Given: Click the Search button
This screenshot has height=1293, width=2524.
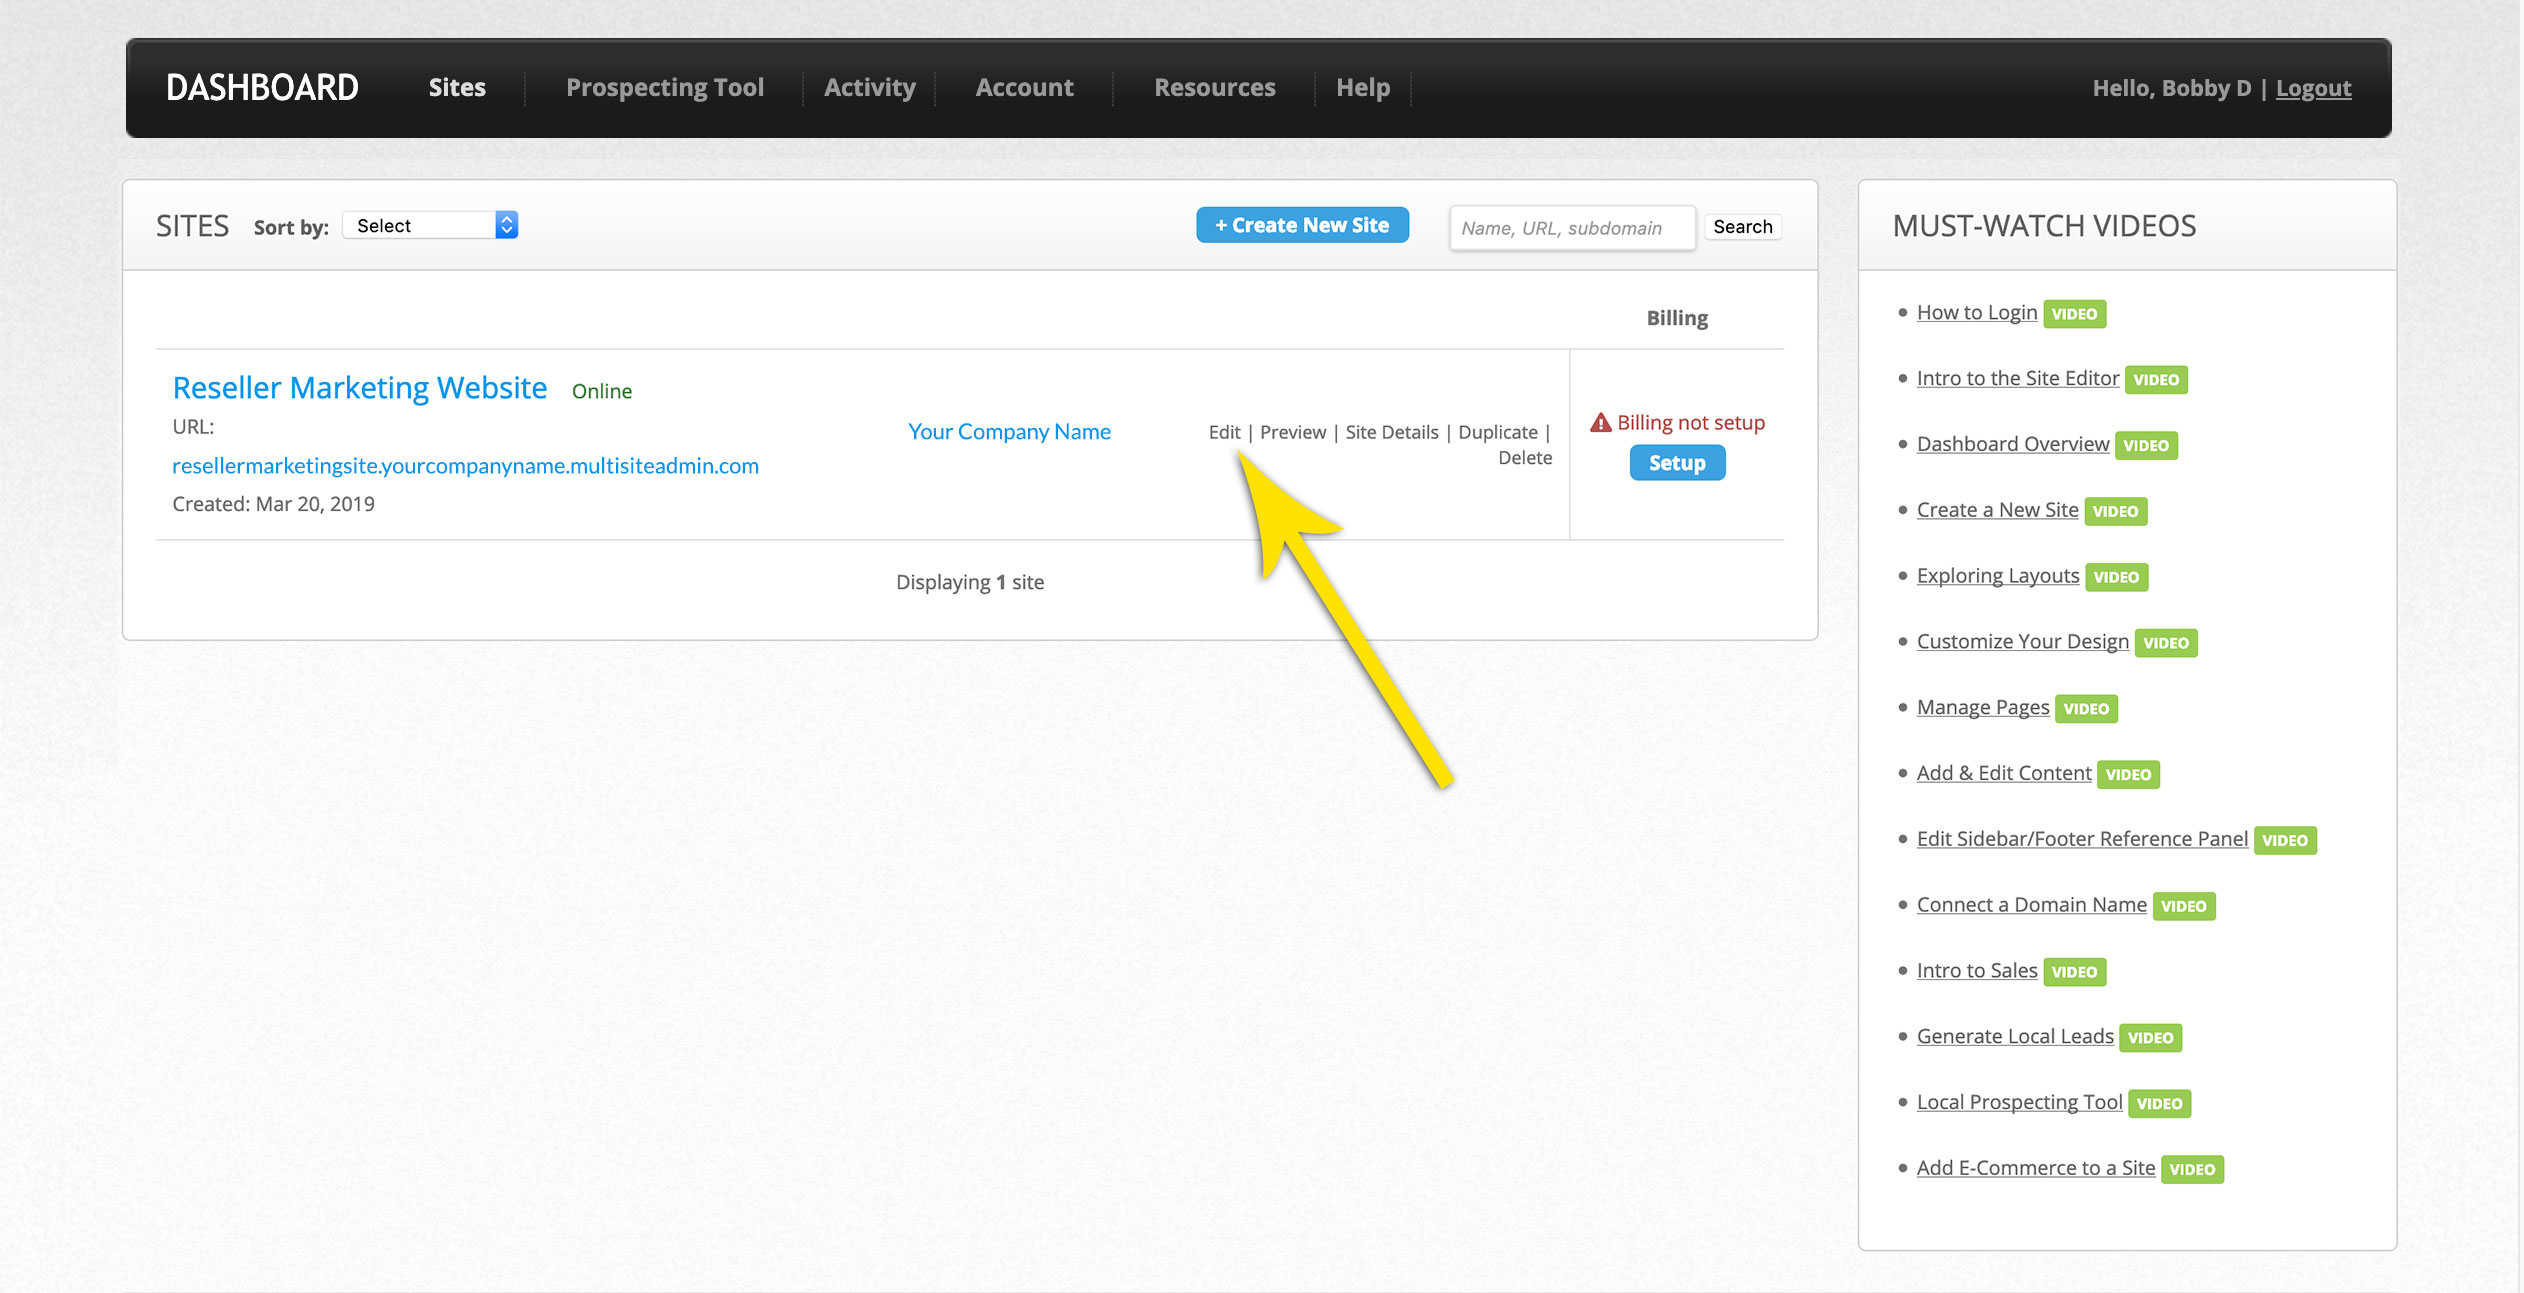Looking at the screenshot, I should coord(1742,227).
